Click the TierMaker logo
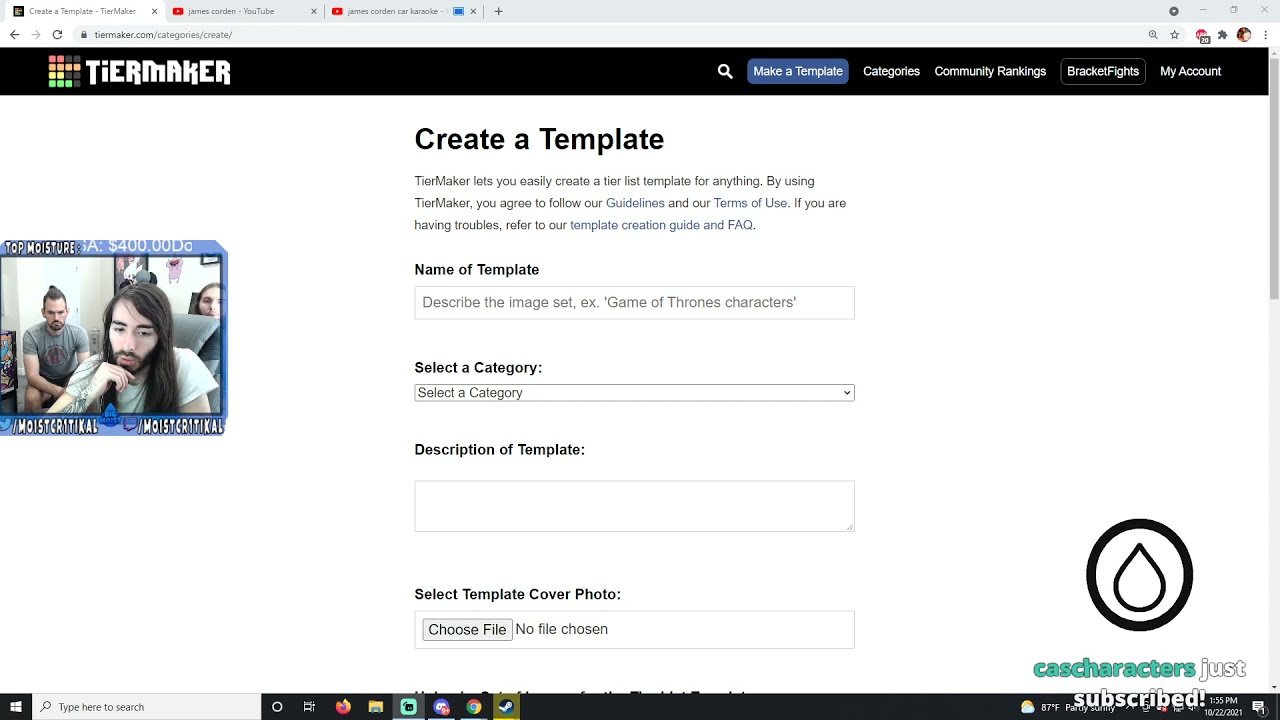1280x720 pixels. coord(139,71)
